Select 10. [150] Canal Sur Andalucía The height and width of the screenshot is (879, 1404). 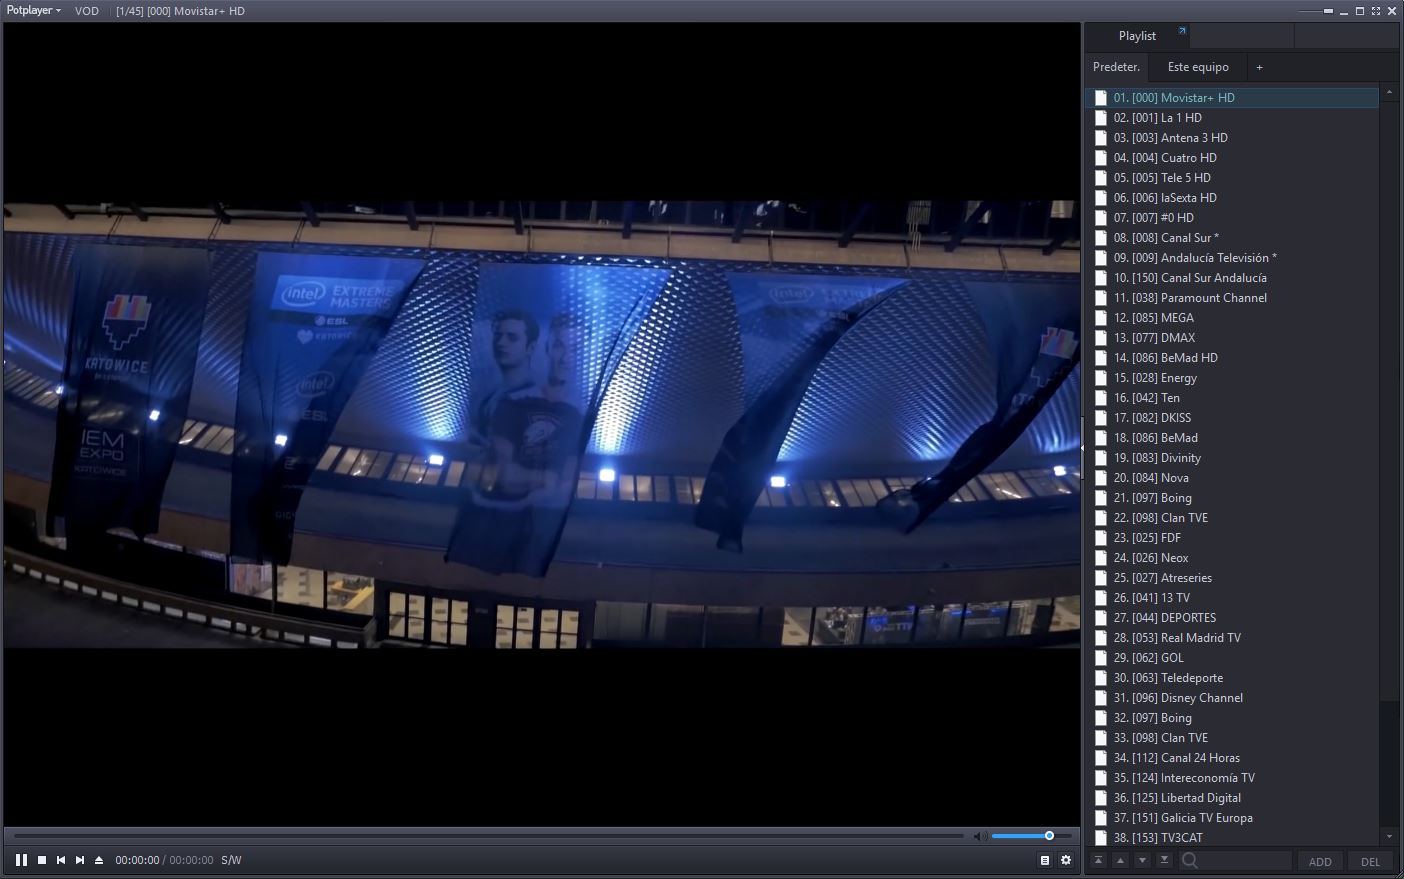pos(1232,278)
